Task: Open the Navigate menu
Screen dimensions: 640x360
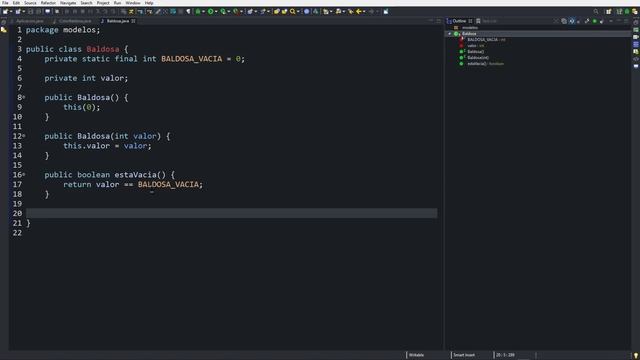Action: (68, 3)
